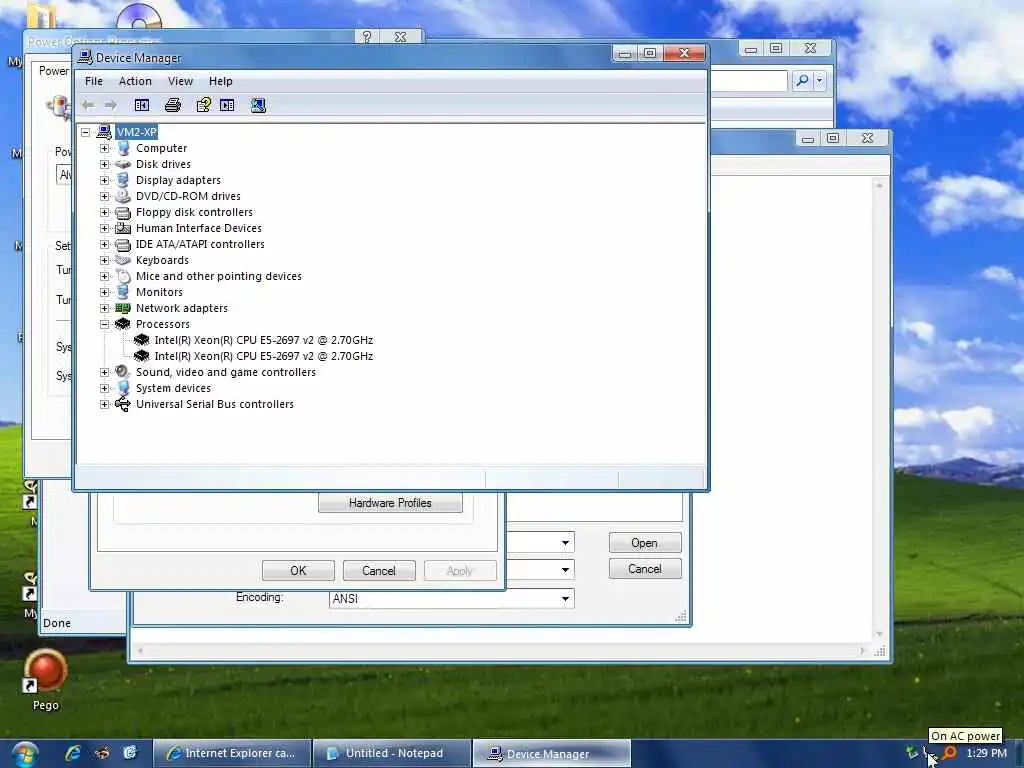The width and height of the screenshot is (1024, 768).
Task: Expand the DVD/CD-ROM drives node
Action: [104, 196]
